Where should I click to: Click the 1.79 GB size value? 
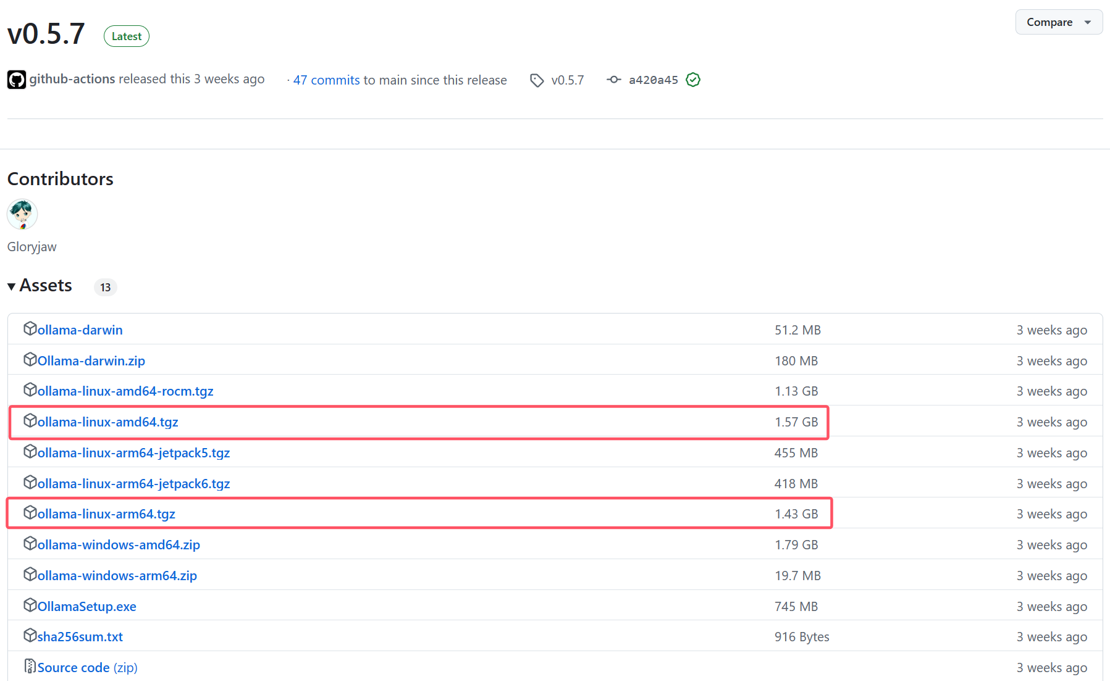(x=796, y=544)
